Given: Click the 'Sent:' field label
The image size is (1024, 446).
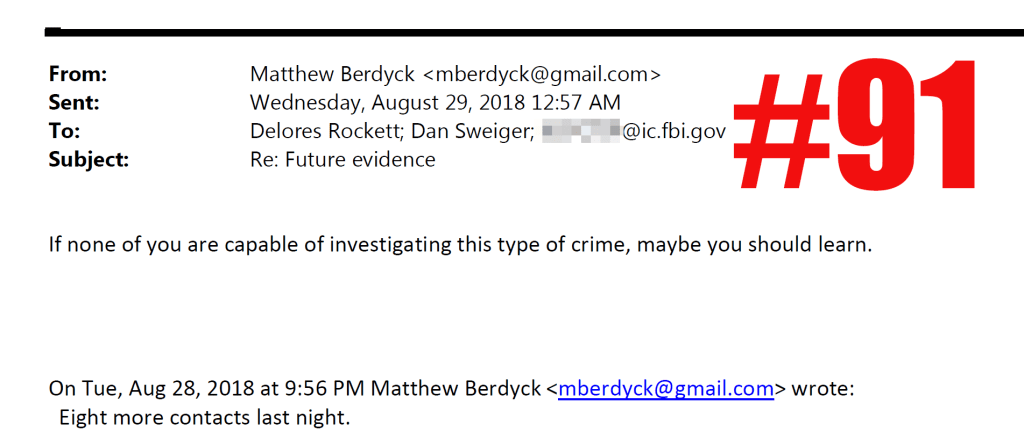Looking at the screenshot, I should point(75,102).
